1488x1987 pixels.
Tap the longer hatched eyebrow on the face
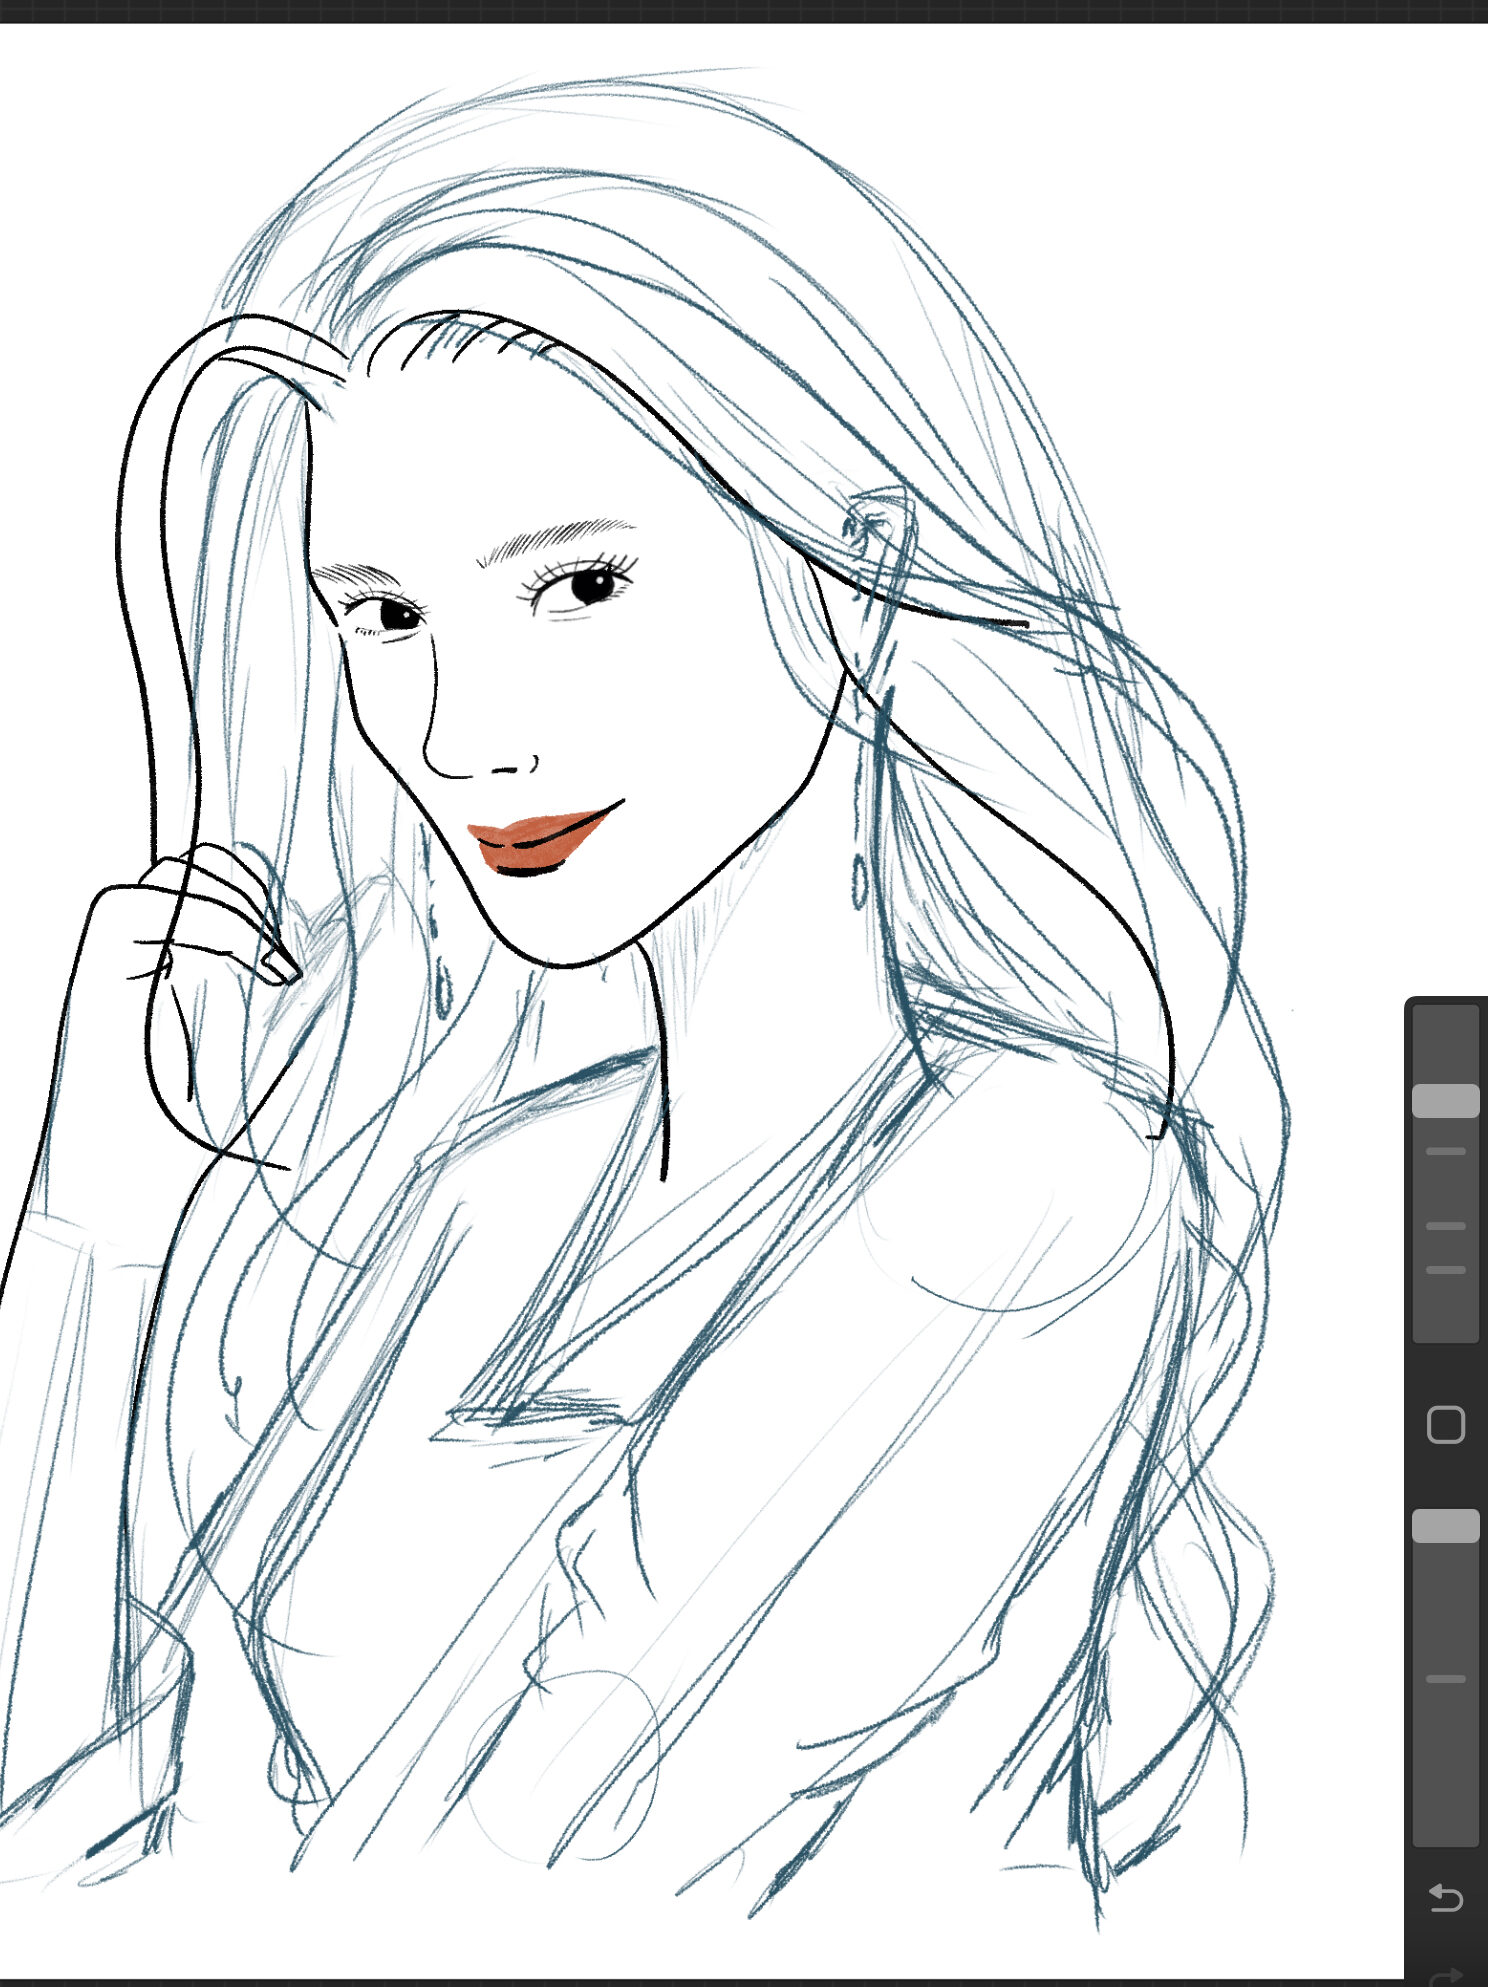point(555,539)
